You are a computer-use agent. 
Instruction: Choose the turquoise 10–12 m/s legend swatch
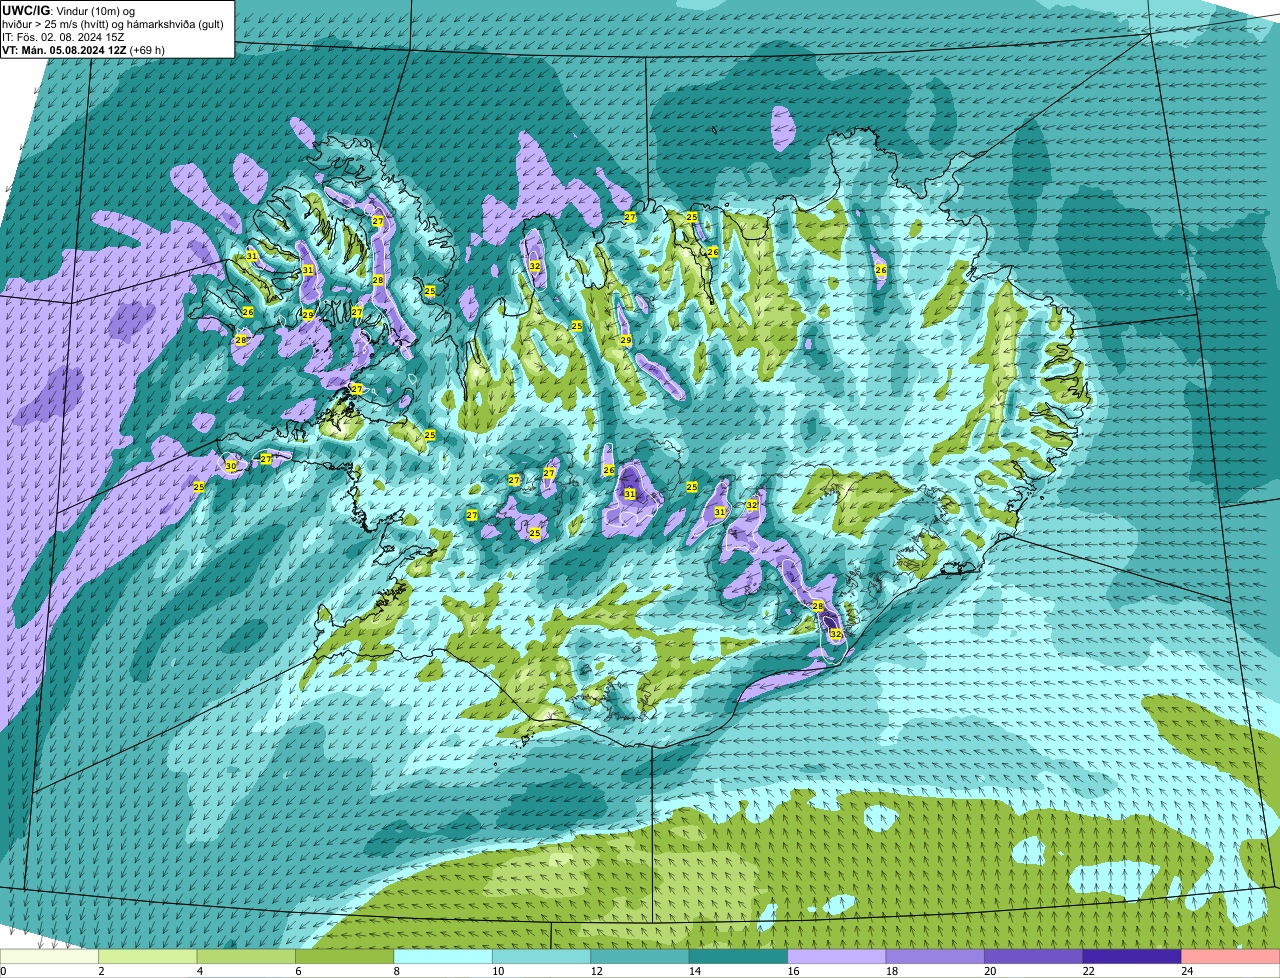coord(542,956)
